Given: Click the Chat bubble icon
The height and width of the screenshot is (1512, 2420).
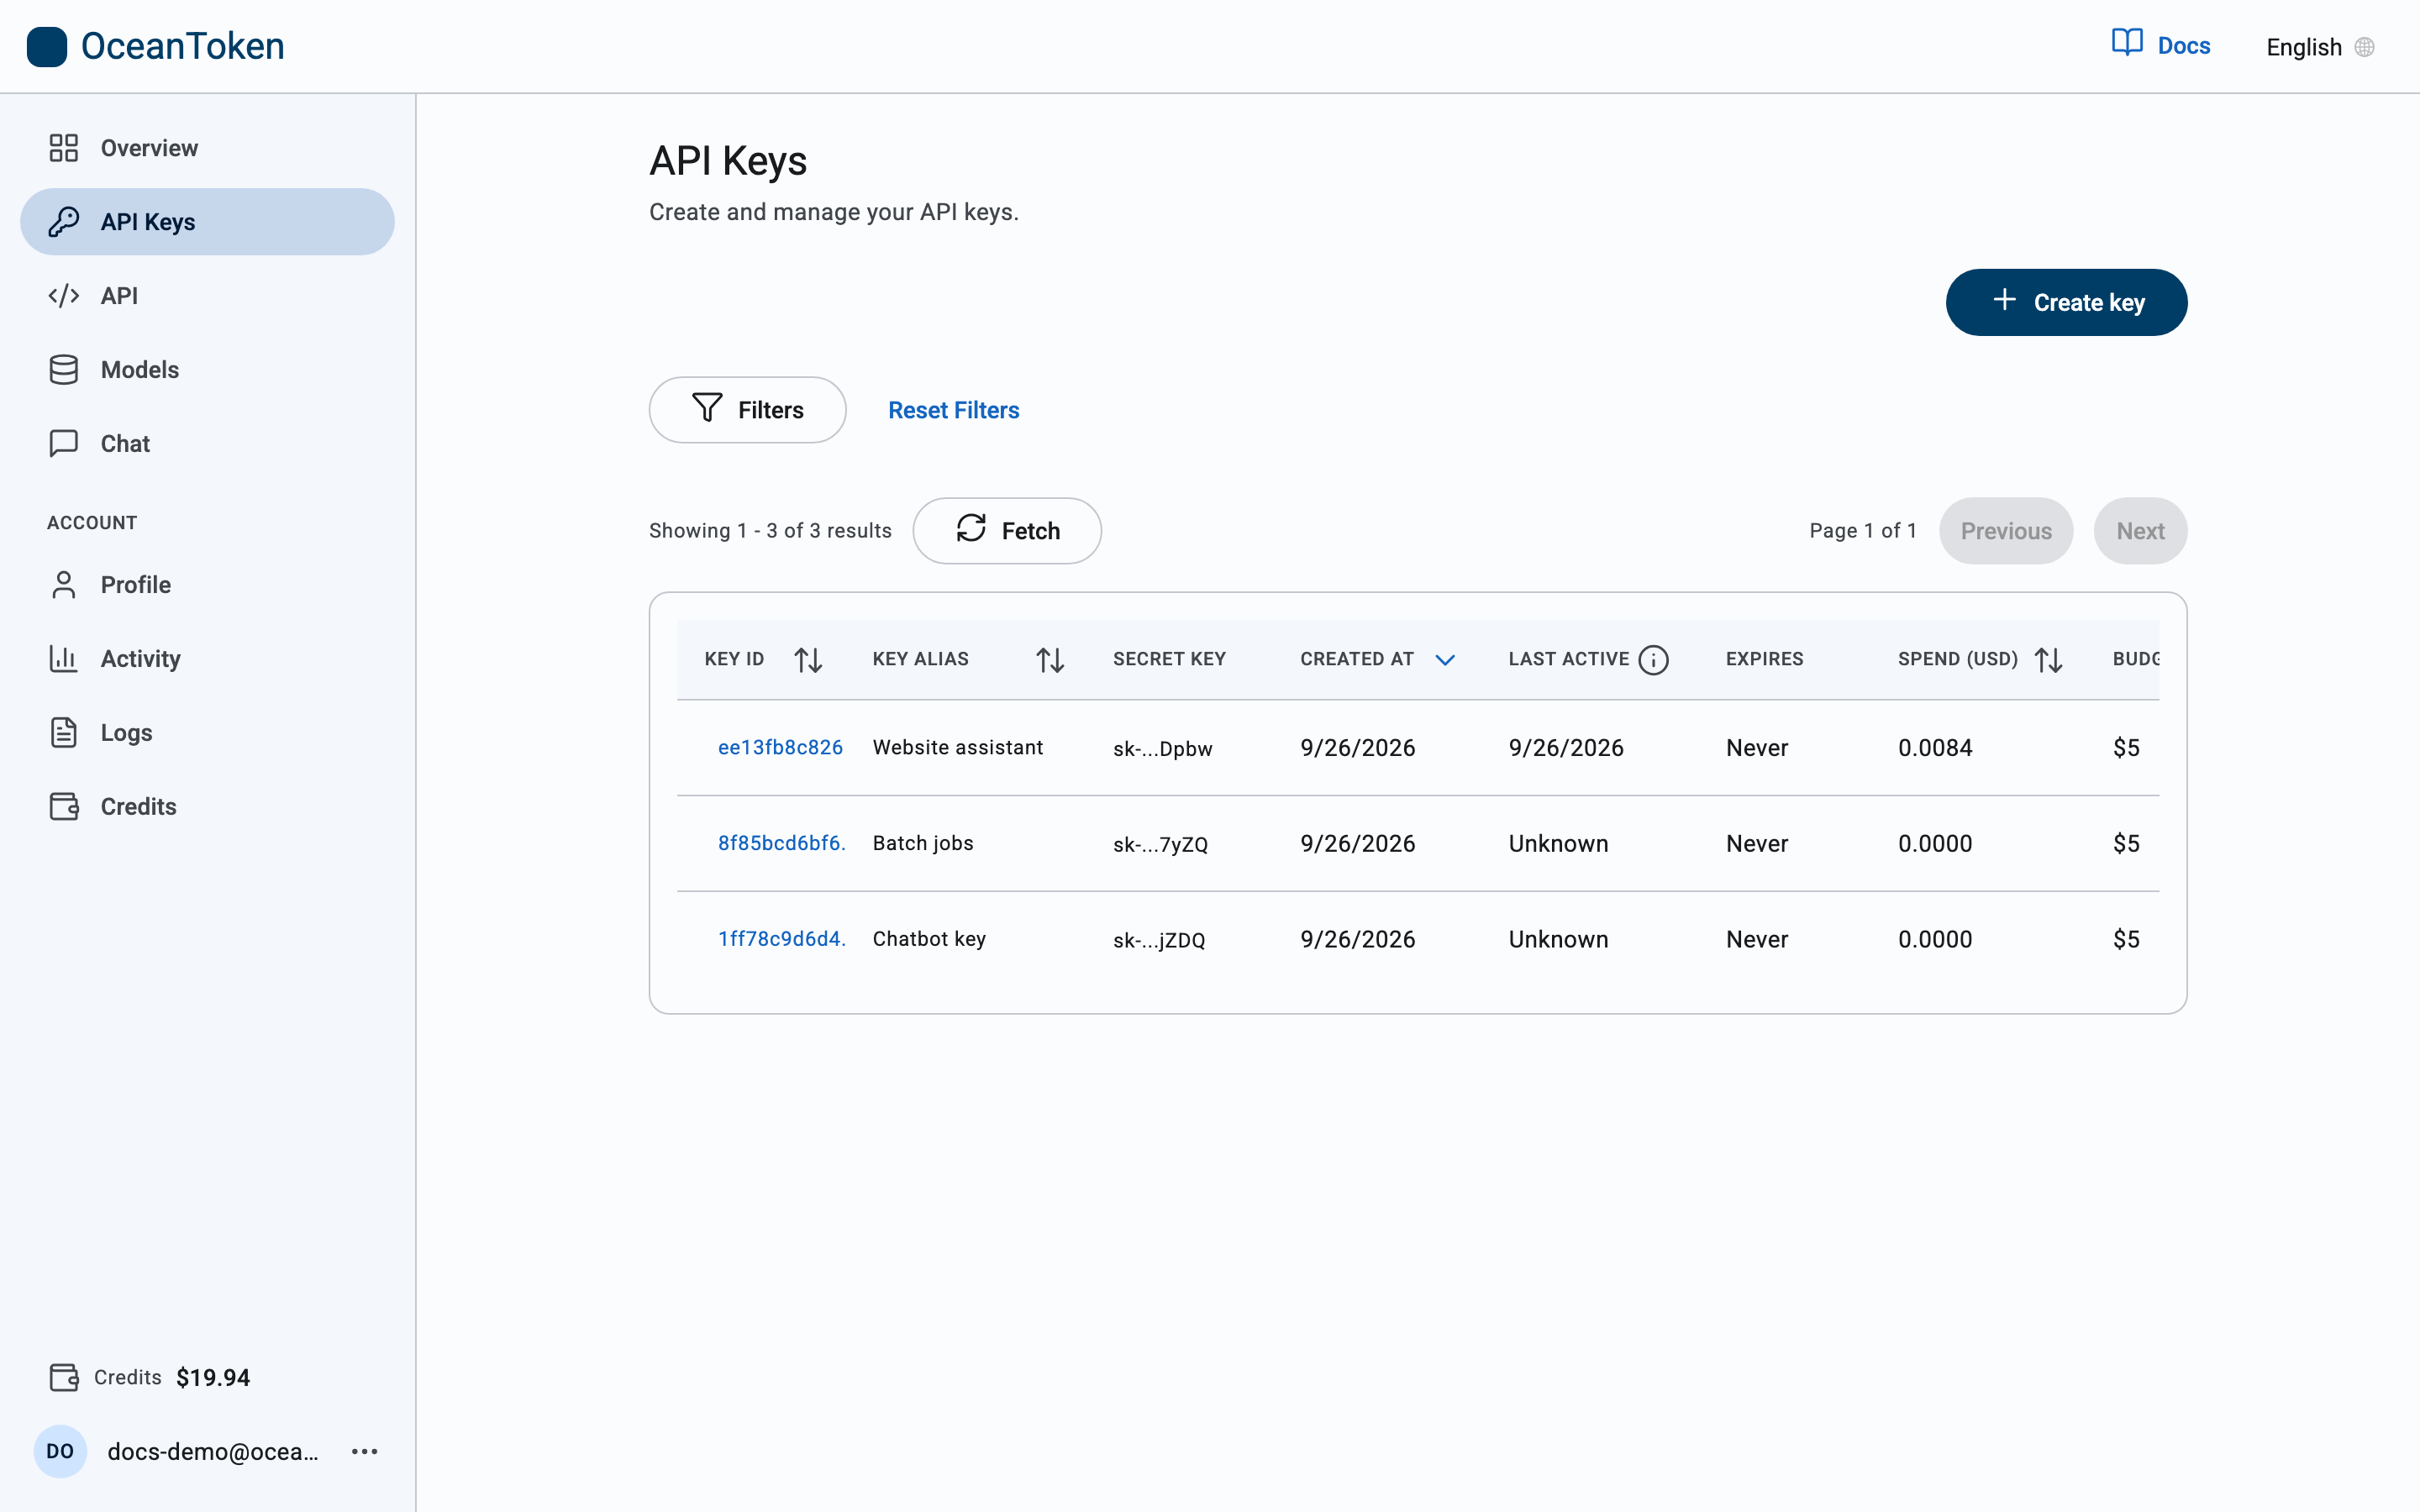Looking at the screenshot, I should point(64,443).
